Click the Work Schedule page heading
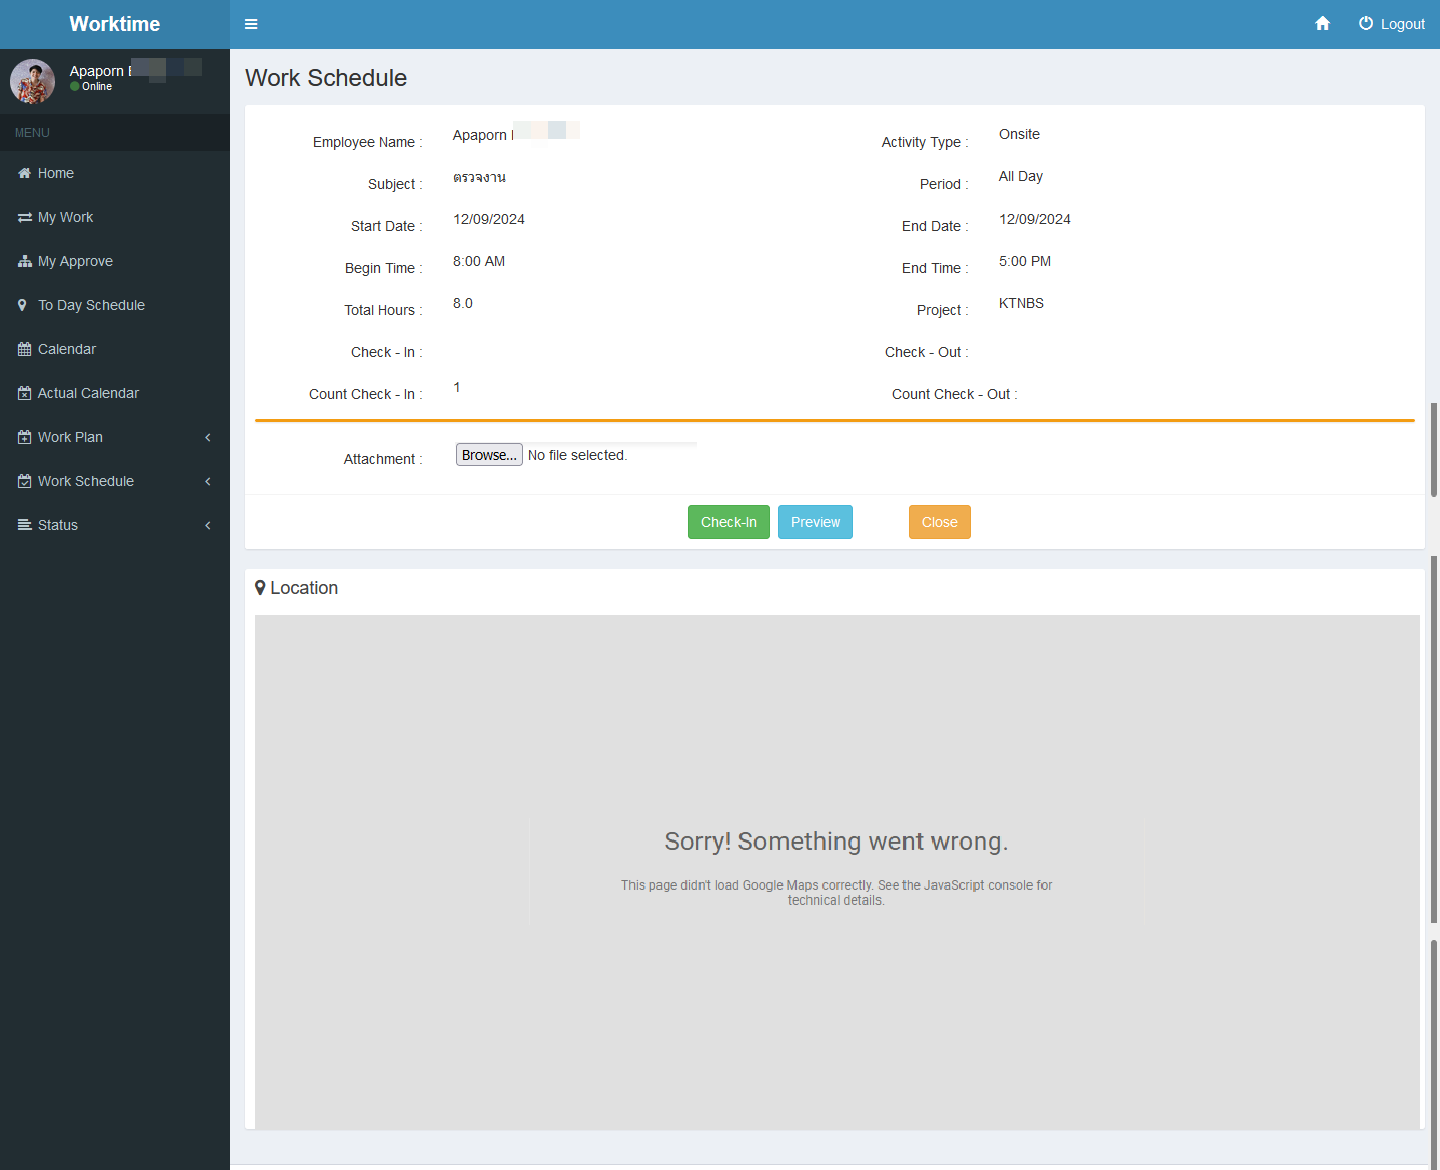The image size is (1440, 1170). click(x=326, y=78)
